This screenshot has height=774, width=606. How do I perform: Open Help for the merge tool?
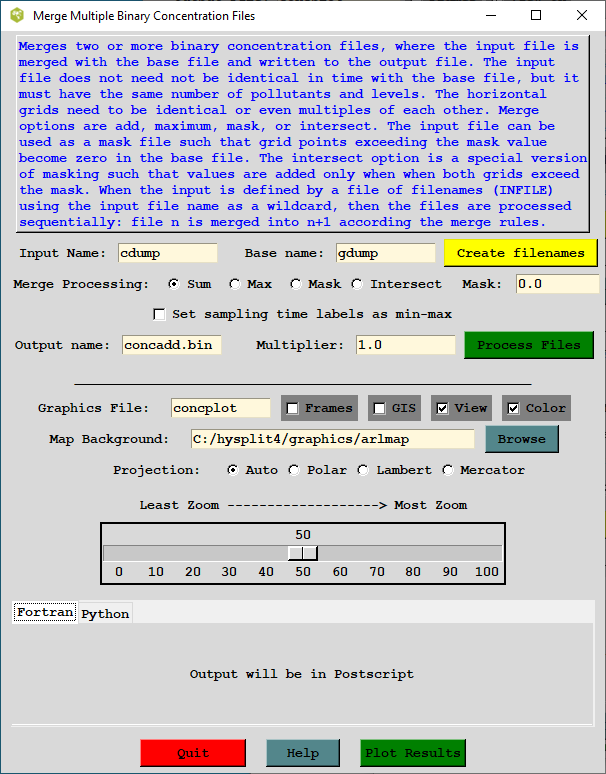coord(302,753)
